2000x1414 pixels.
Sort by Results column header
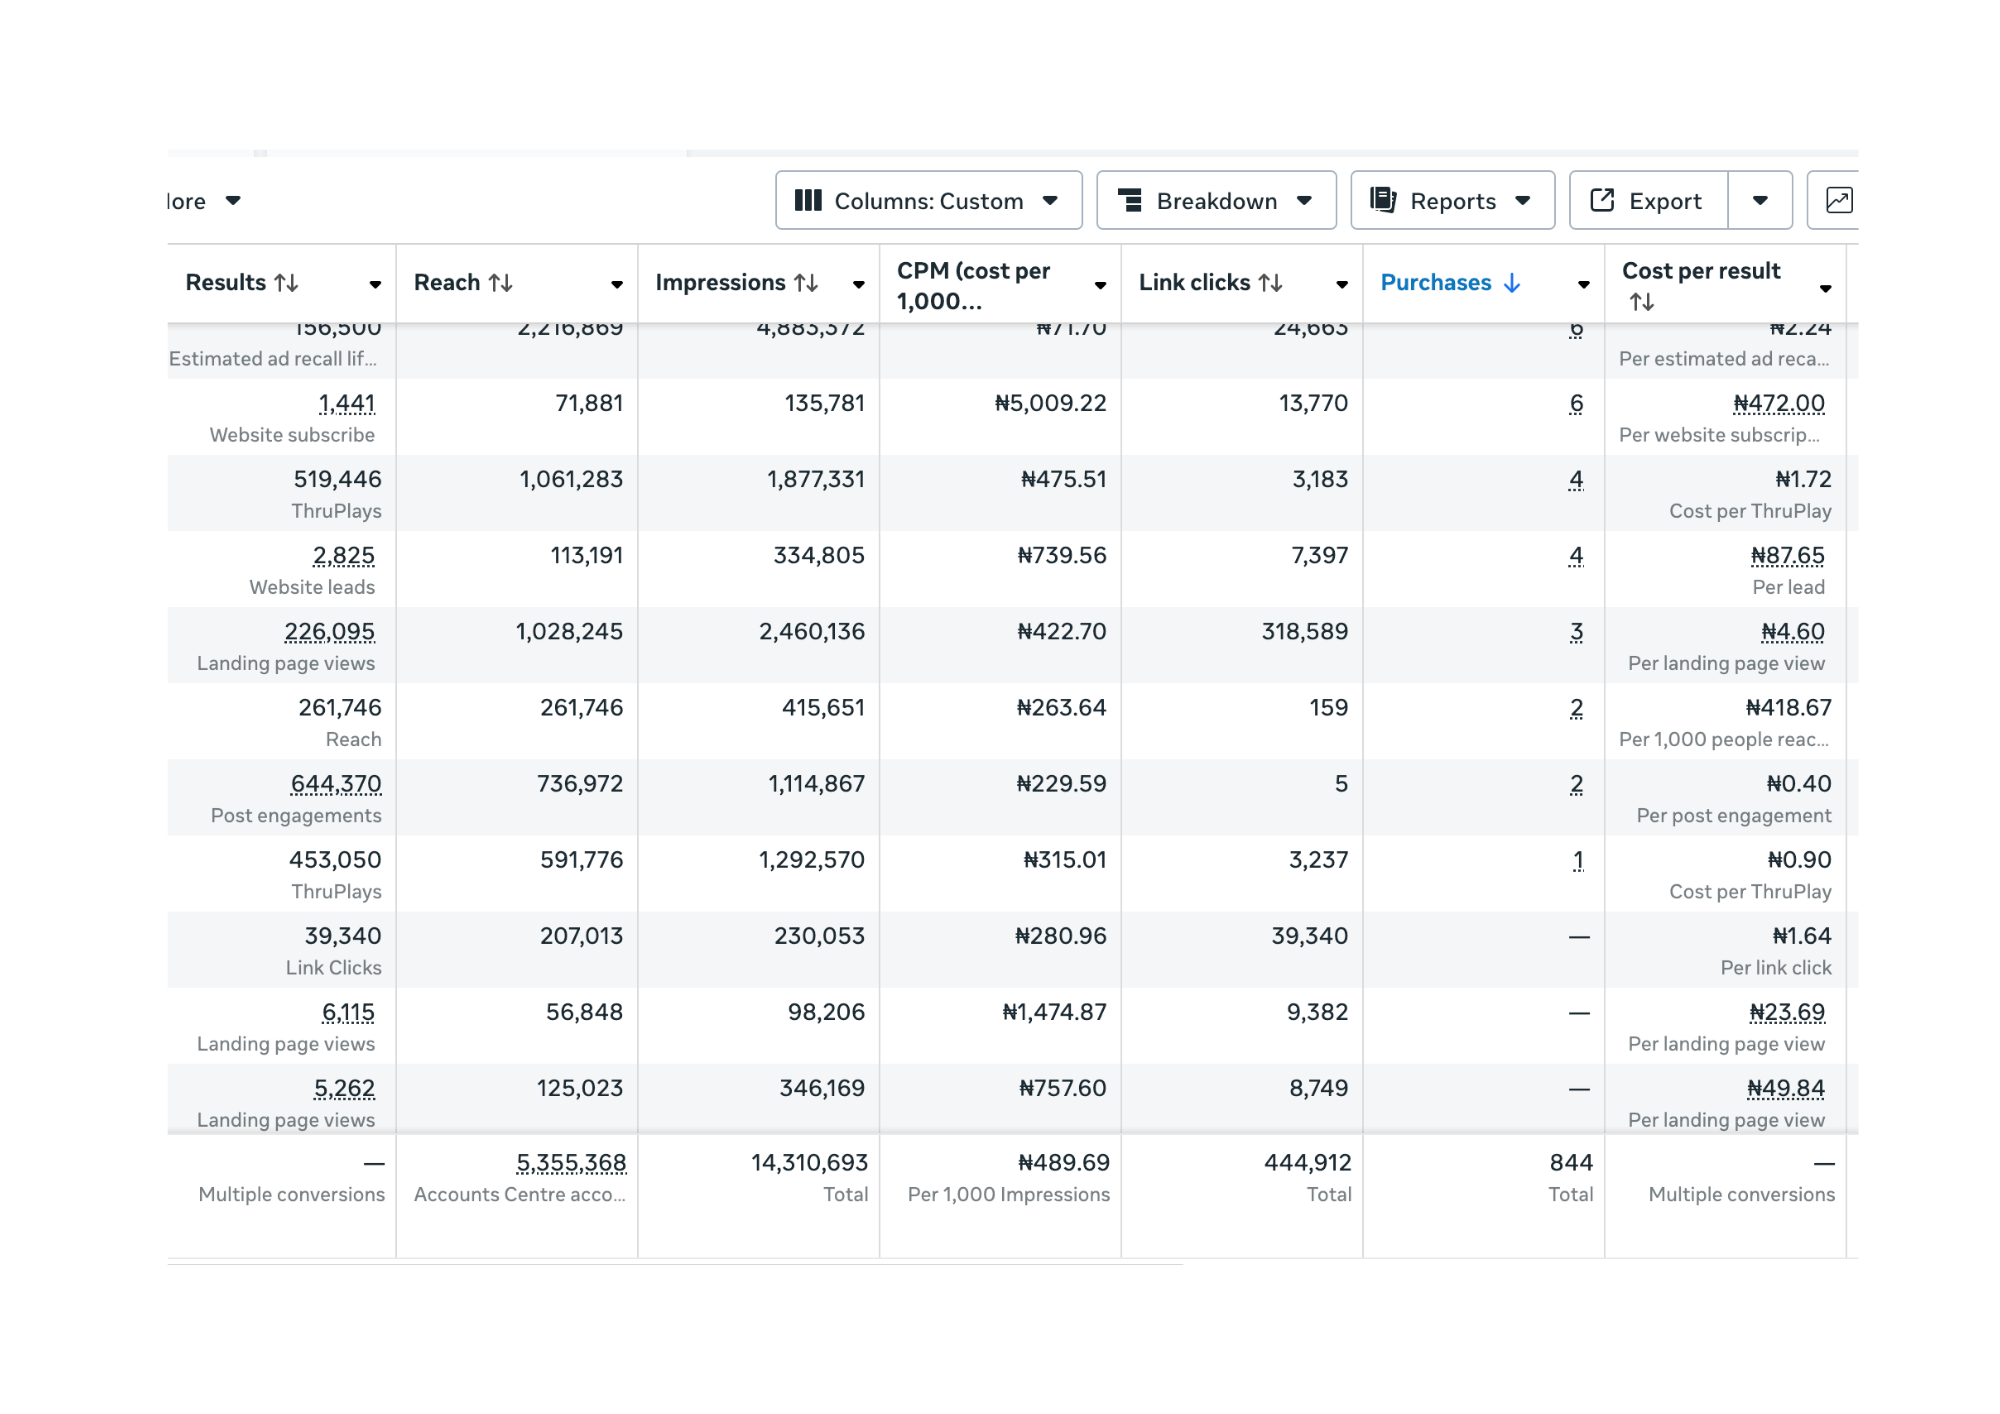click(242, 283)
